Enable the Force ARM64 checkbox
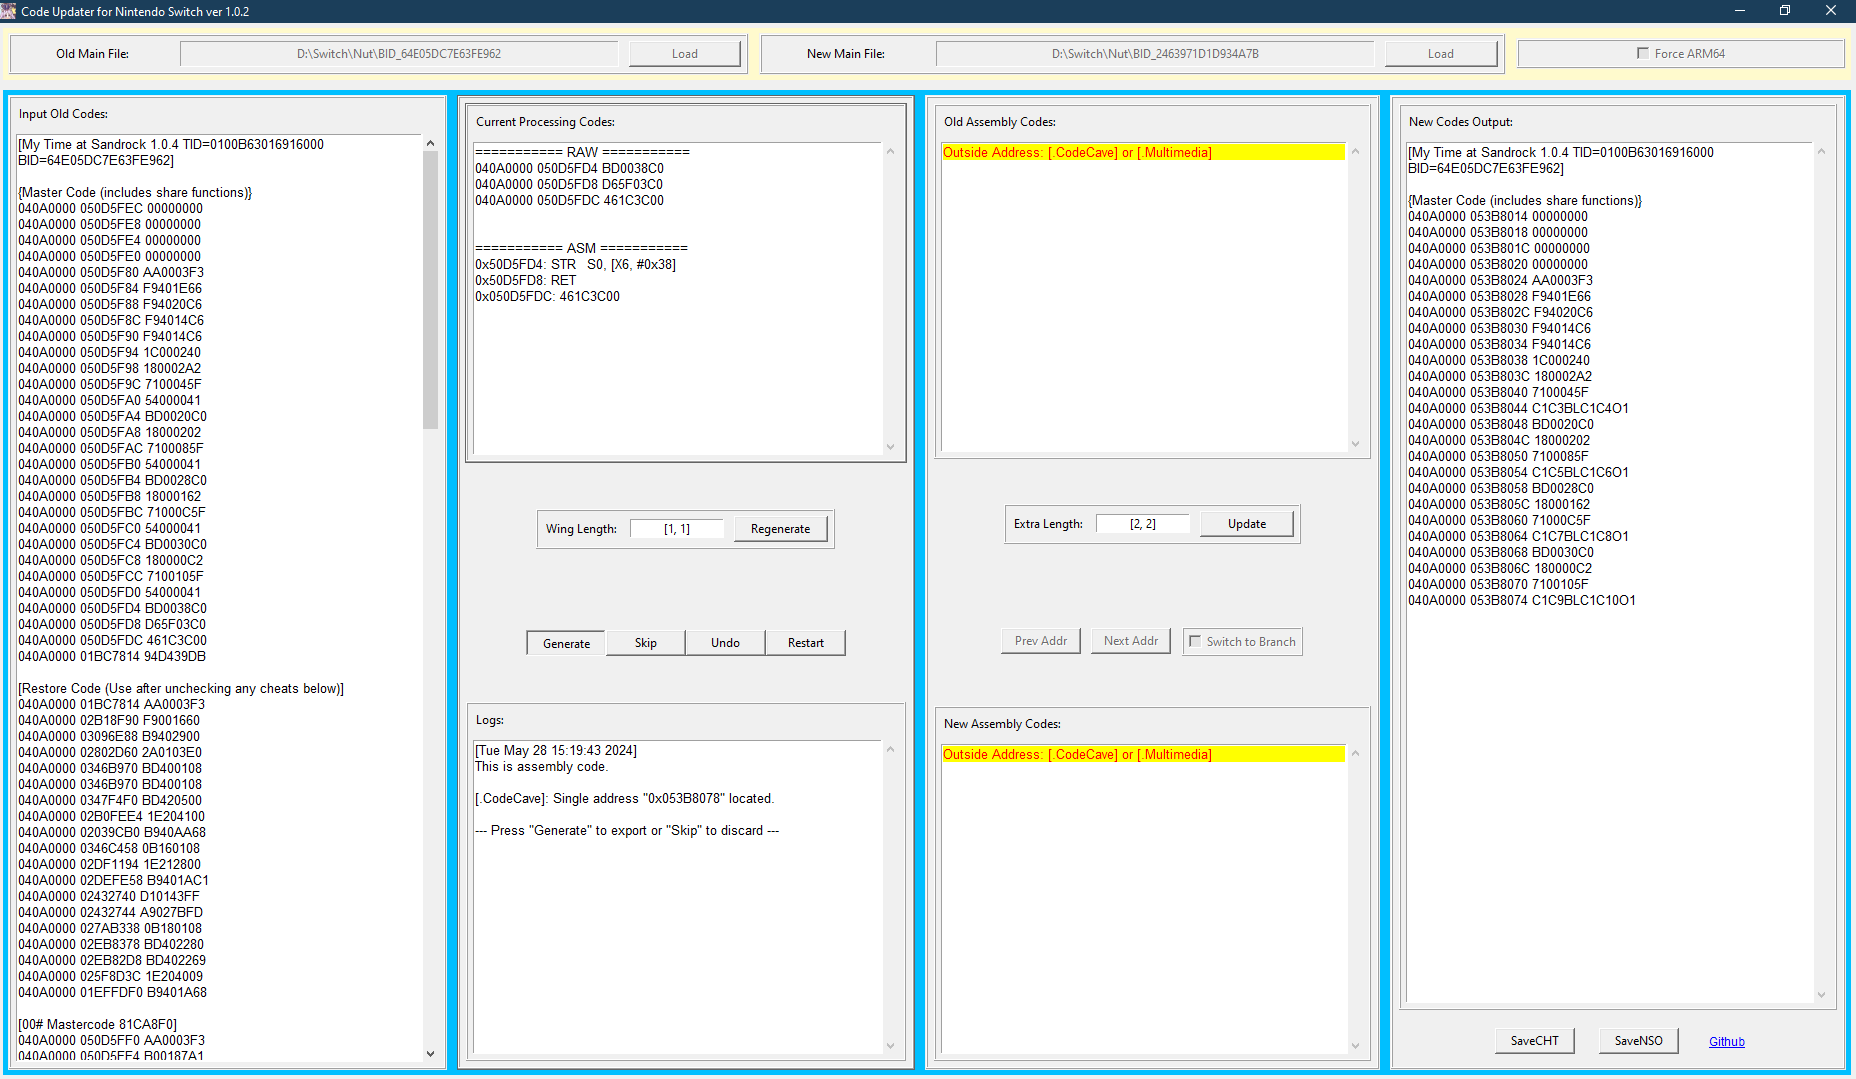The image size is (1856, 1079). 1642,53
